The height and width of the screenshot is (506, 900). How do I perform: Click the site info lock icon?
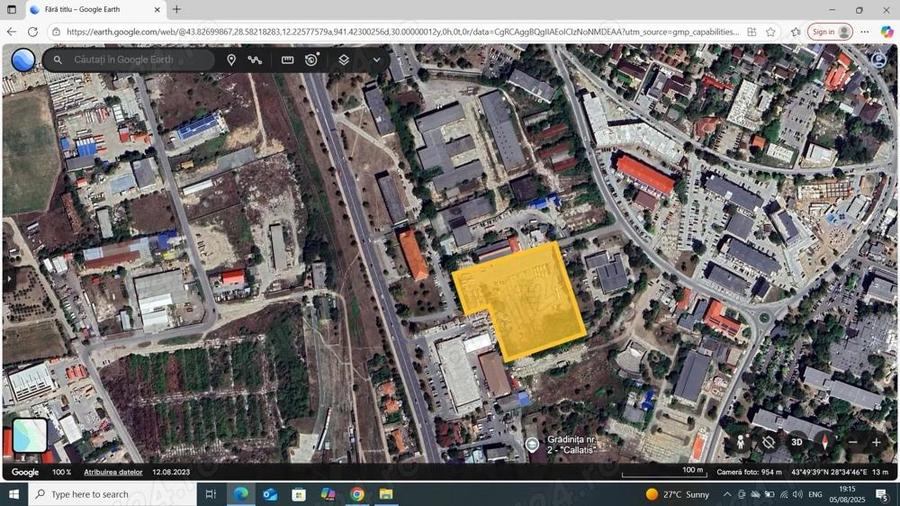click(56, 32)
